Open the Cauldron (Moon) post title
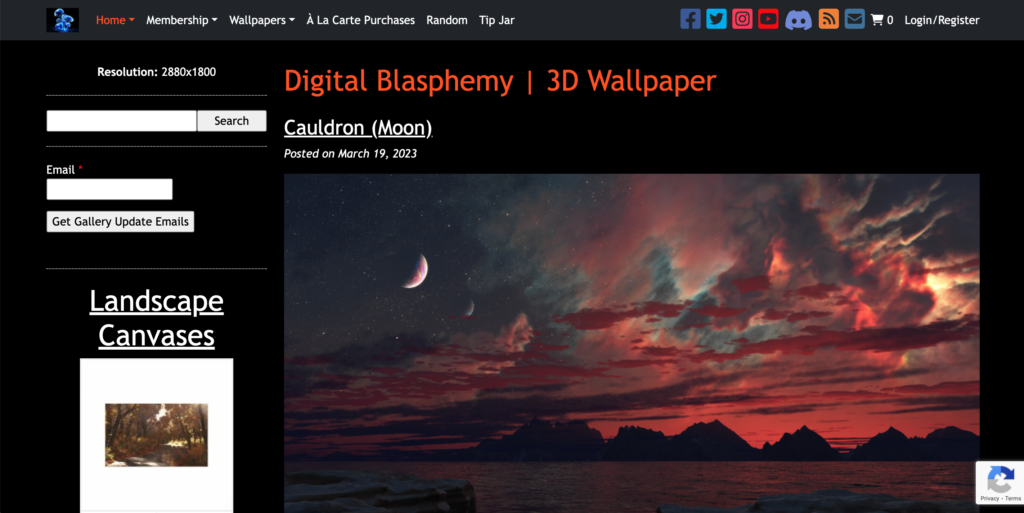The height and width of the screenshot is (513, 1024). click(358, 127)
